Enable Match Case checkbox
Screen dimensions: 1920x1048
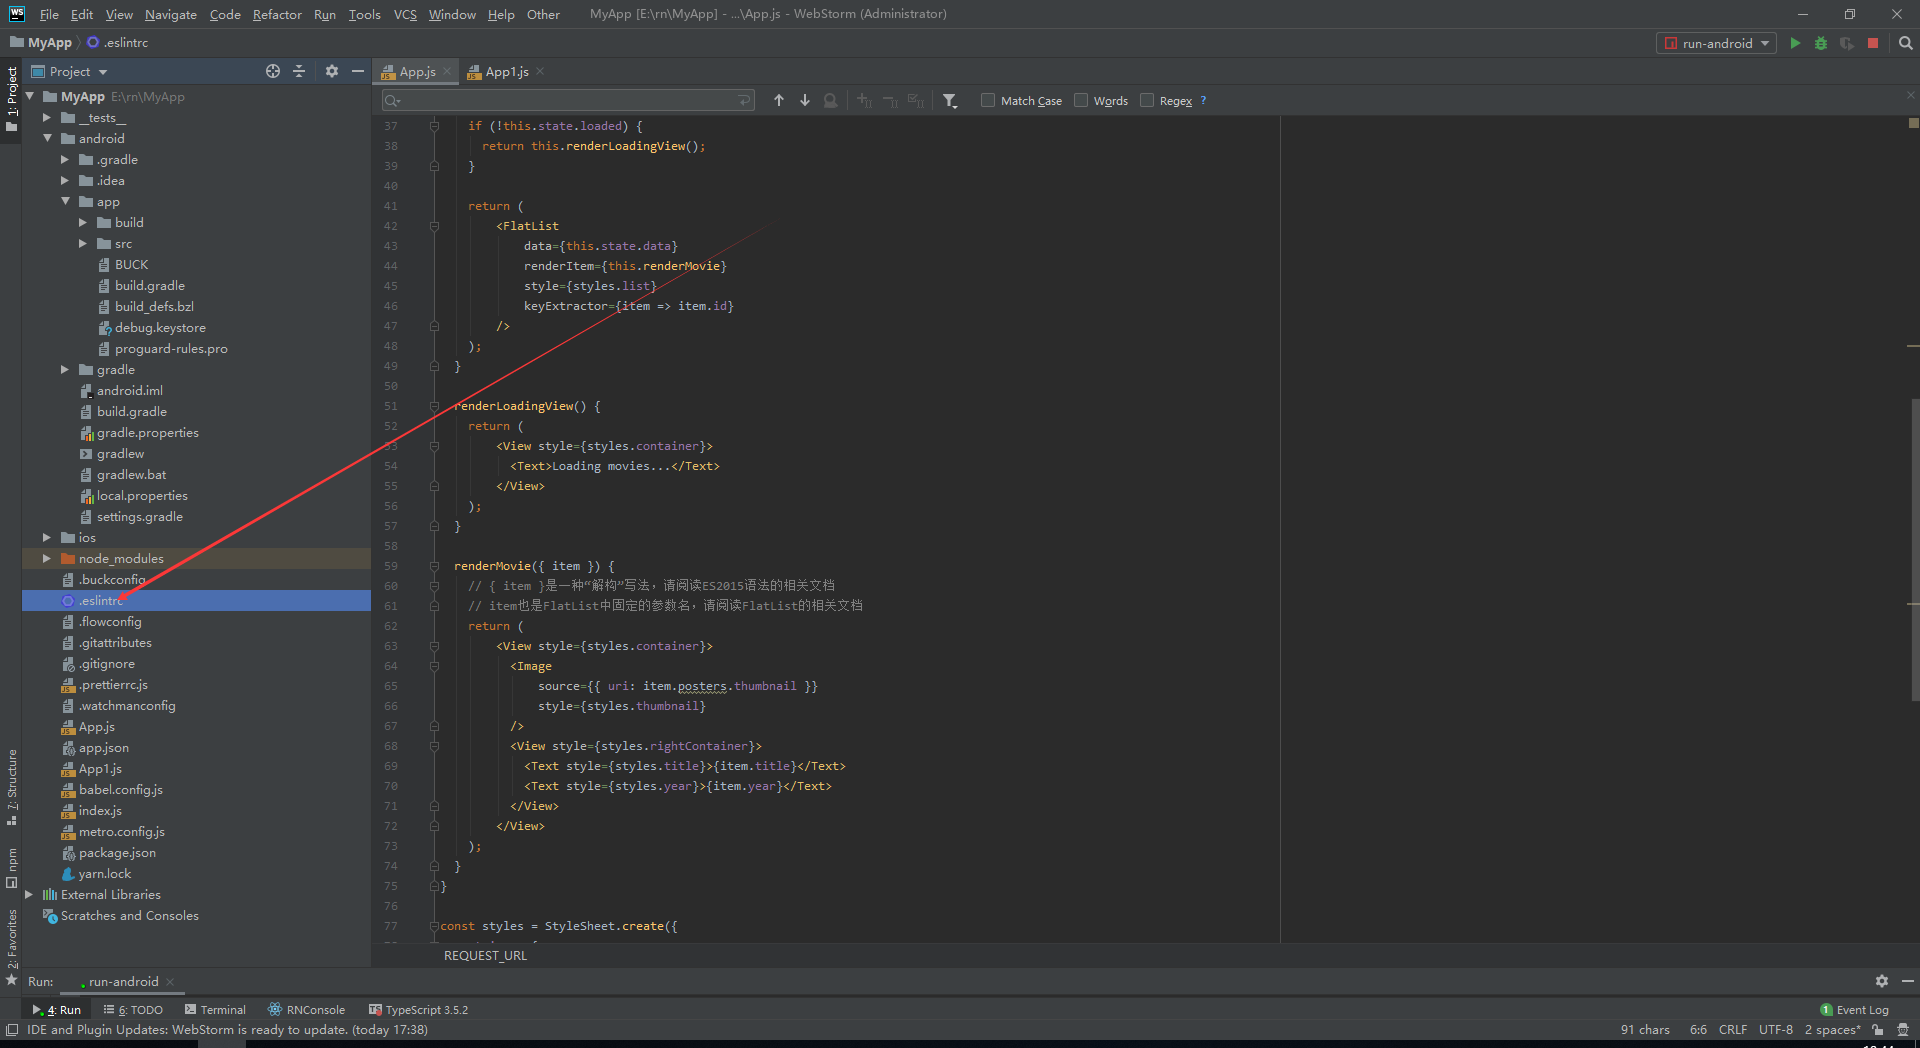(988, 100)
